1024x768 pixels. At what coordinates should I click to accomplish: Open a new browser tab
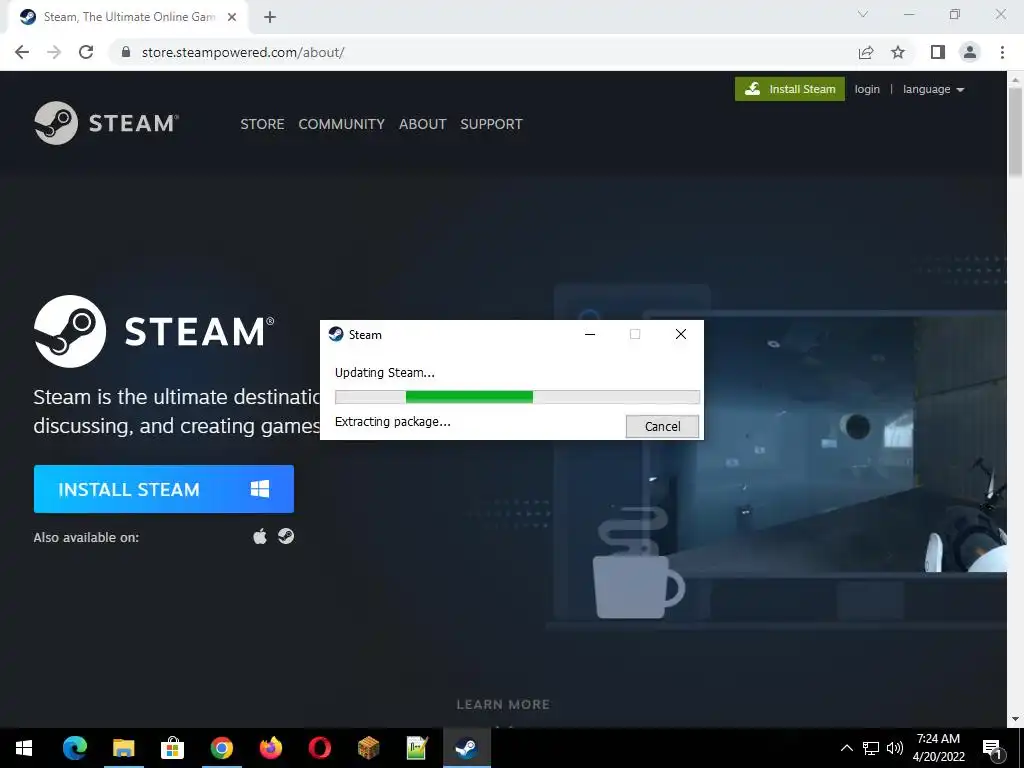(270, 18)
